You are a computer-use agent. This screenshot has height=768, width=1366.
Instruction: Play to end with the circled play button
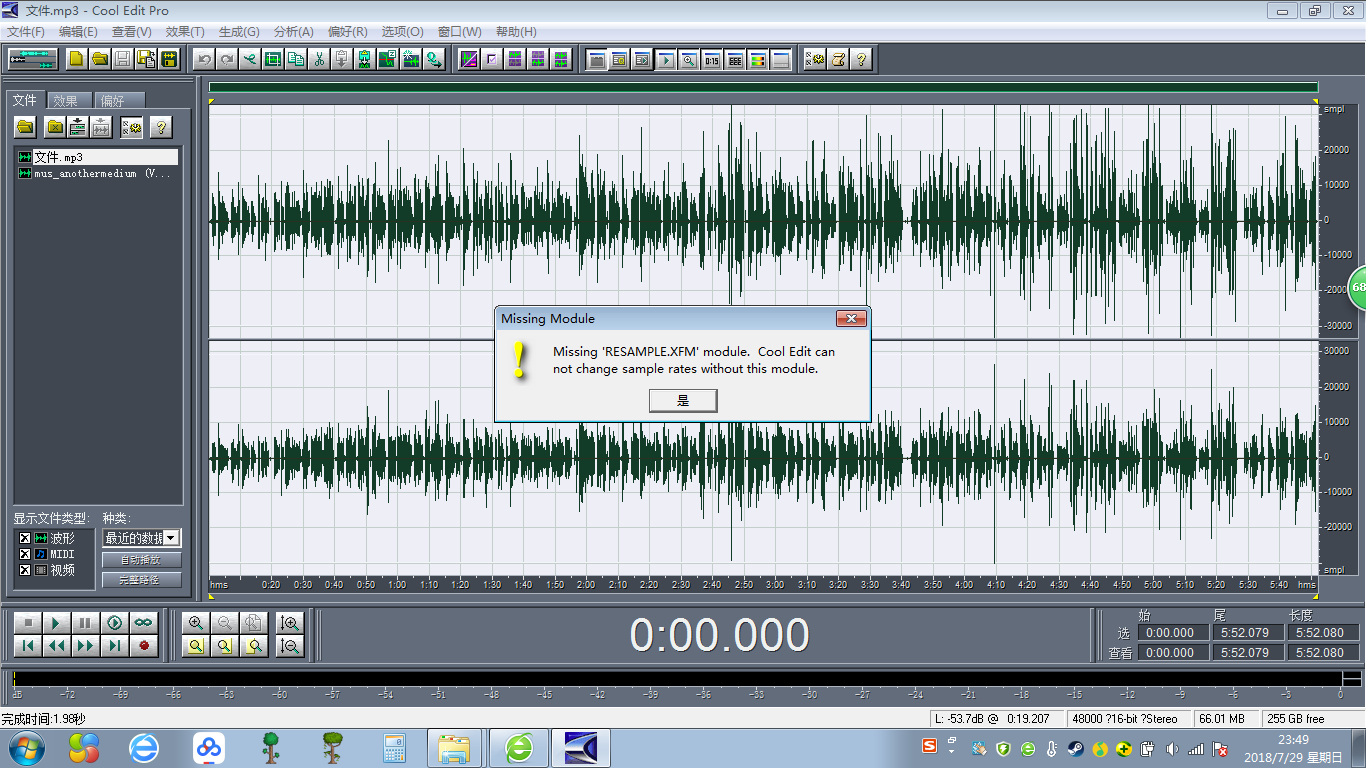coord(115,622)
